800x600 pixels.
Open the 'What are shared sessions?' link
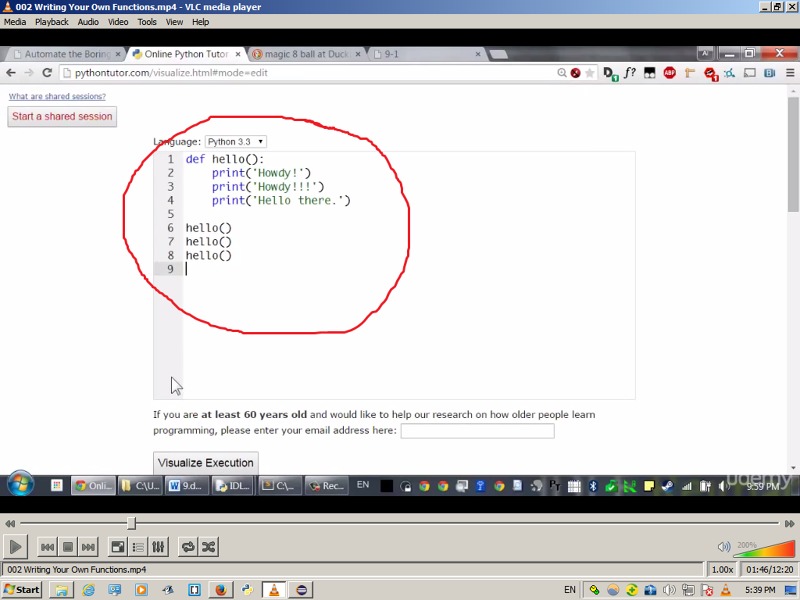(x=57, y=97)
